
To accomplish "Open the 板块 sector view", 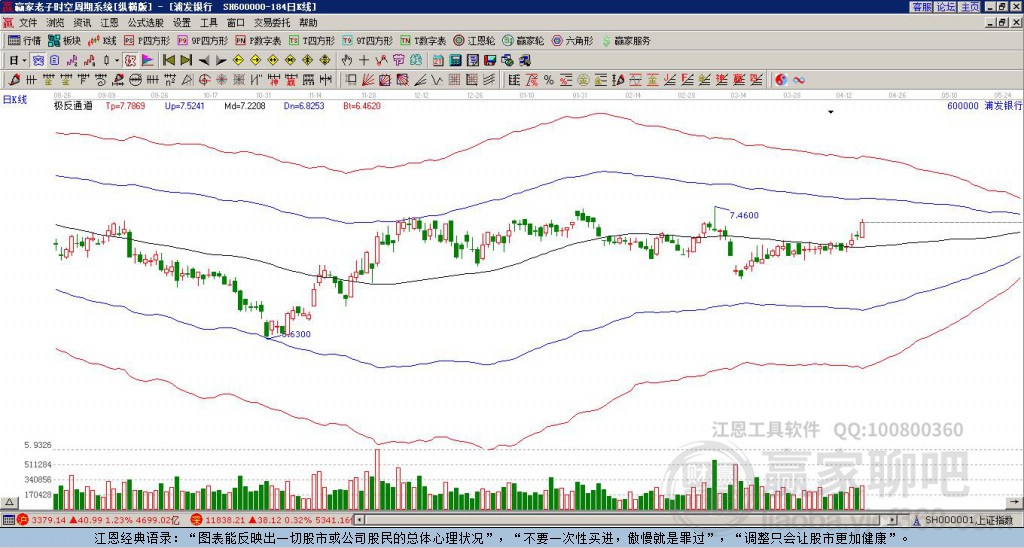I will [65, 40].
